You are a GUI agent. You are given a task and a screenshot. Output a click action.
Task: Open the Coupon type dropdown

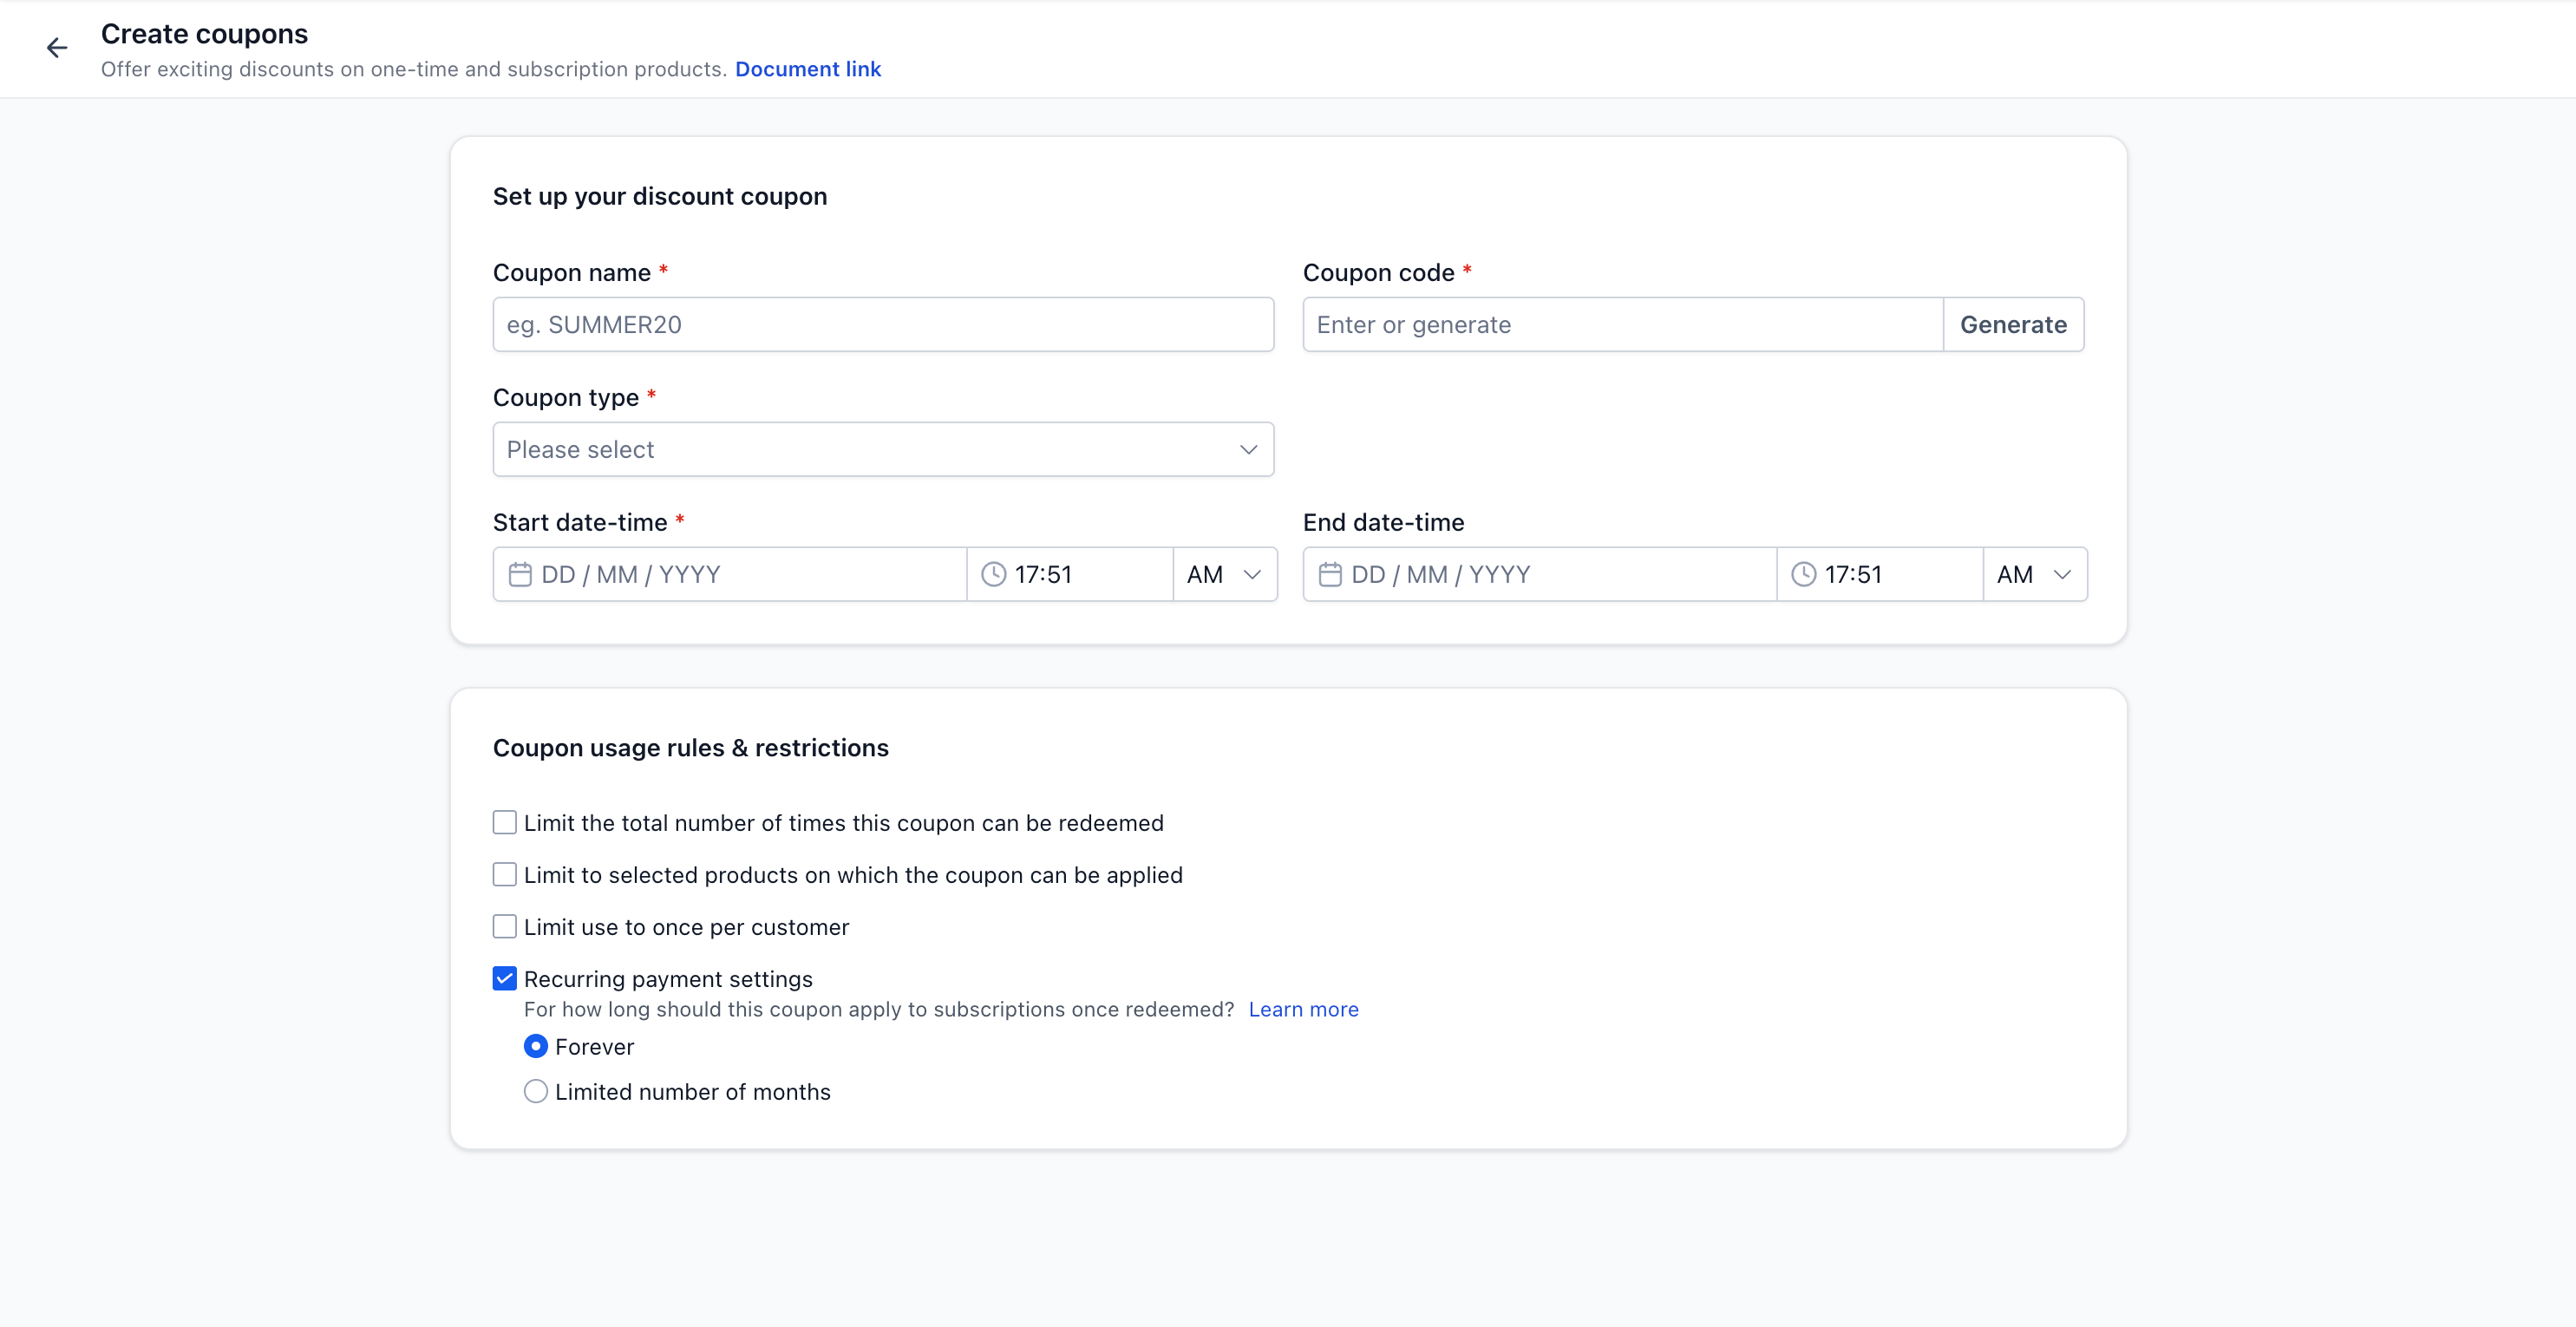(x=883, y=449)
